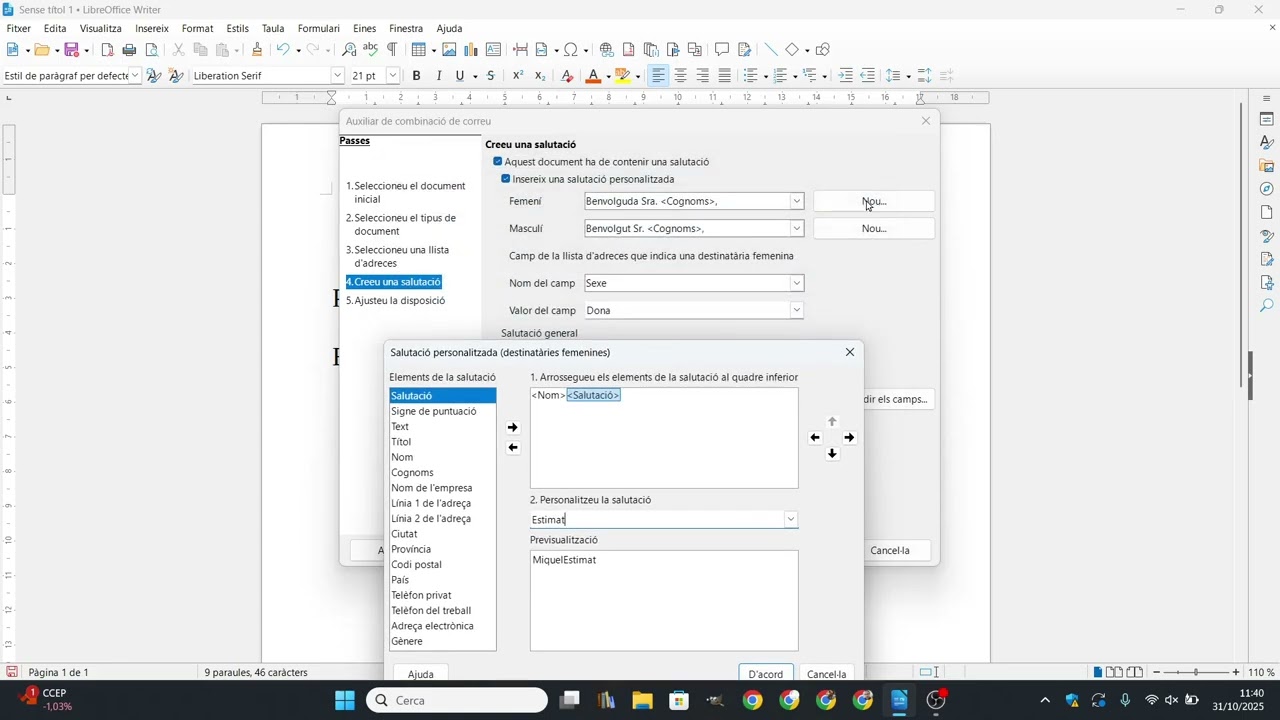Apply Italic formatting
Screen dimensions: 1280x720
439,76
